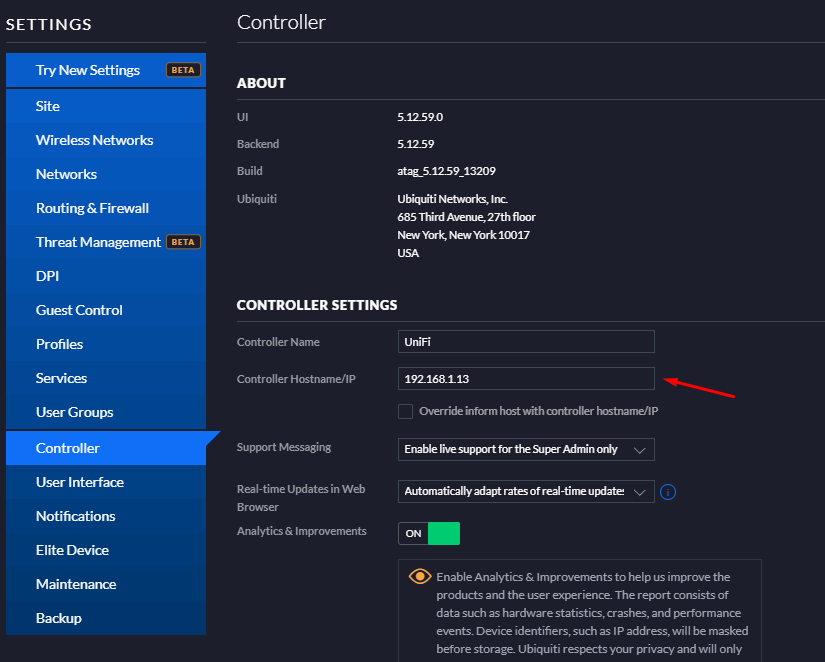Click the UI version 5.12.59.0 text
Viewport: 825px width, 662px height.
tap(420, 117)
